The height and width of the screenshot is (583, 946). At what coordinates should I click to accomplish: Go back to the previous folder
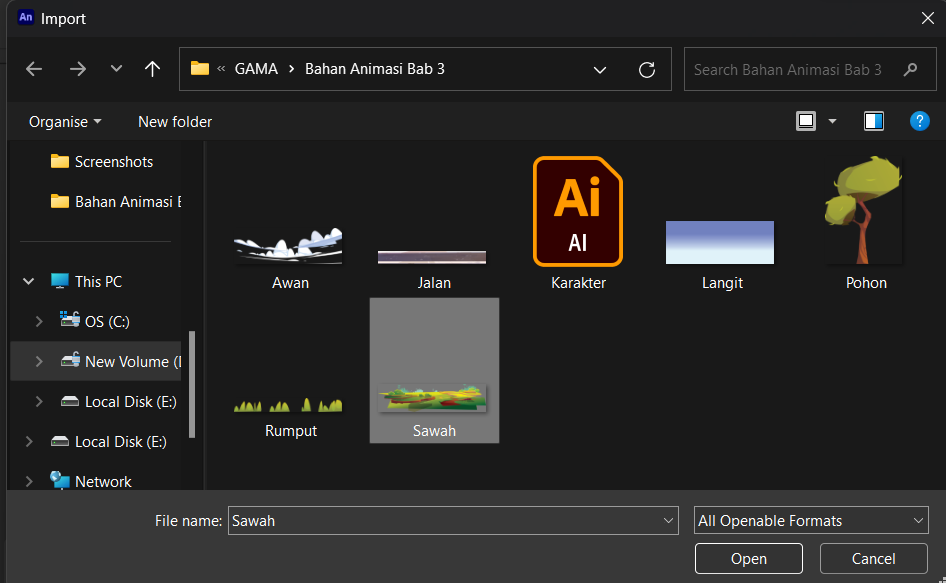pyautogui.click(x=34, y=69)
